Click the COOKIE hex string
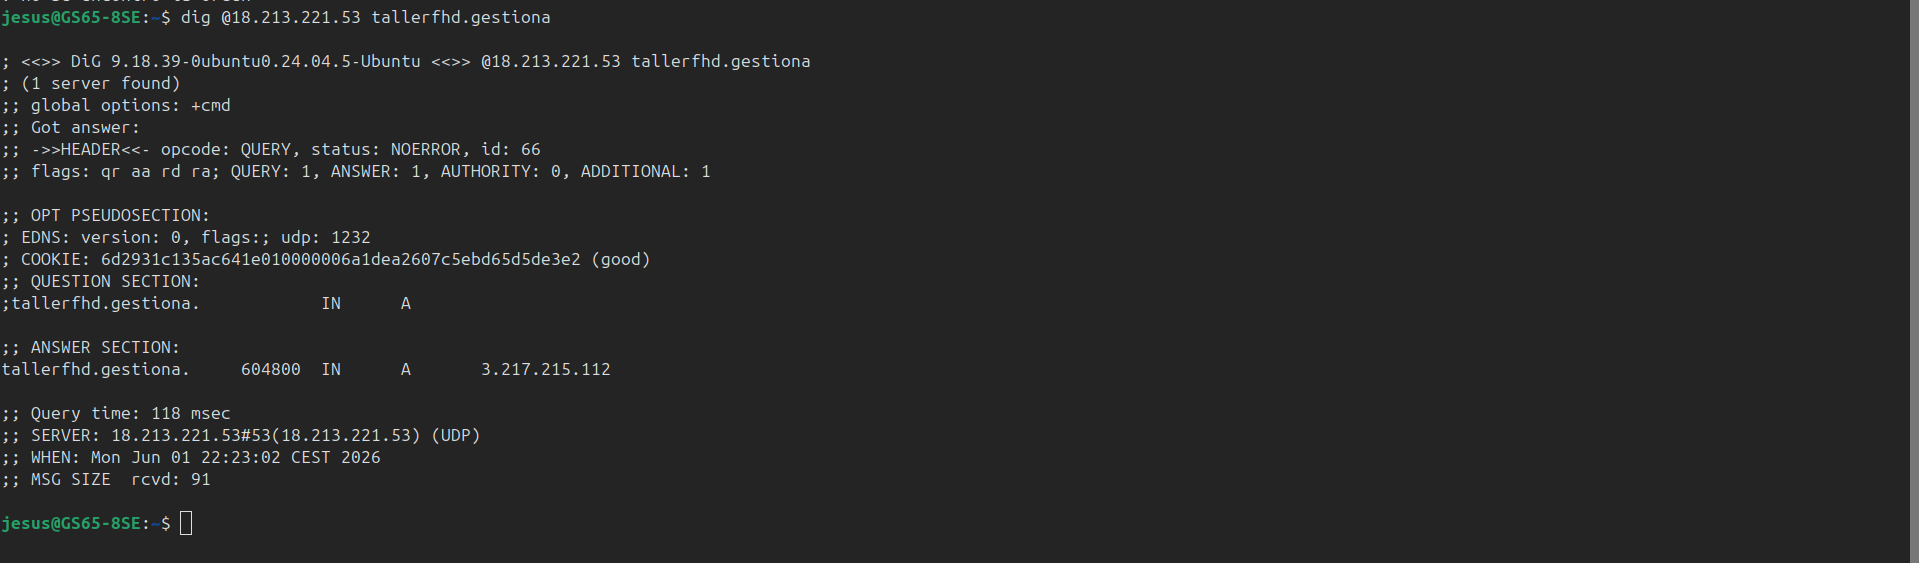Image resolution: width=1919 pixels, height=563 pixels. click(341, 259)
